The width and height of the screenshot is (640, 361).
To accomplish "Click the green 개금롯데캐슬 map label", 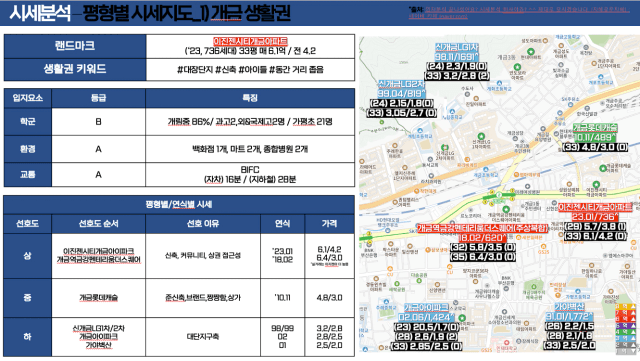I will [x=595, y=128].
